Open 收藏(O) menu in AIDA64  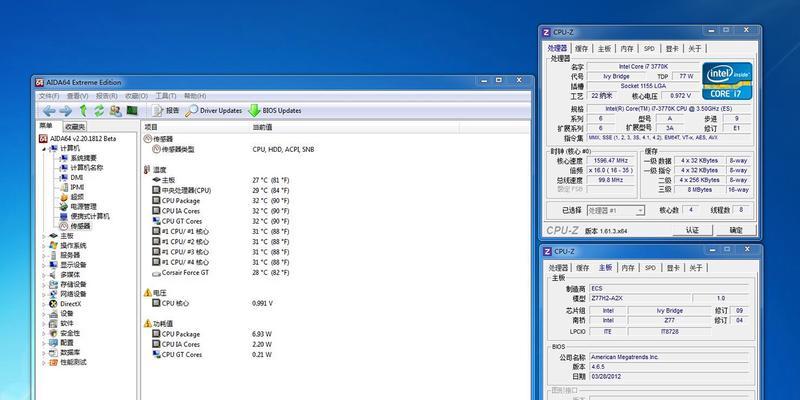tap(137, 96)
